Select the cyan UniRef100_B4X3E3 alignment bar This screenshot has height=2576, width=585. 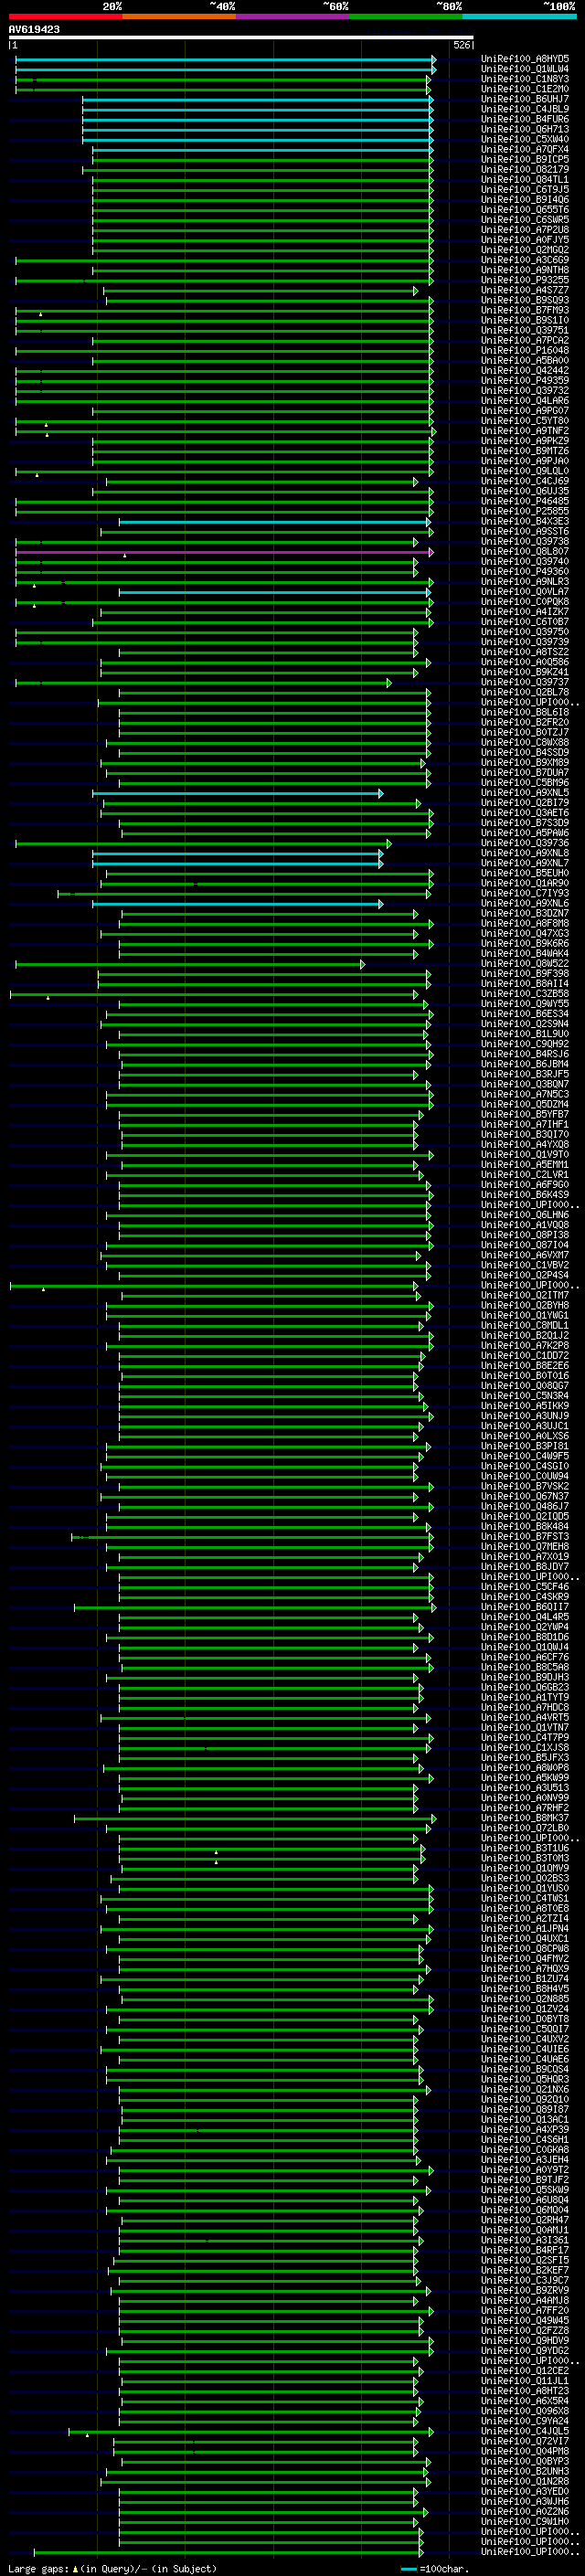coord(275,522)
